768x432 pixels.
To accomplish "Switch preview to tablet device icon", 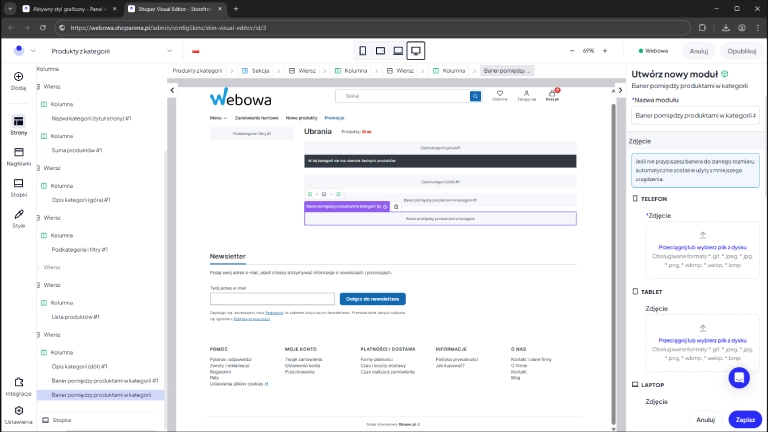I will pyautogui.click(x=380, y=50).
